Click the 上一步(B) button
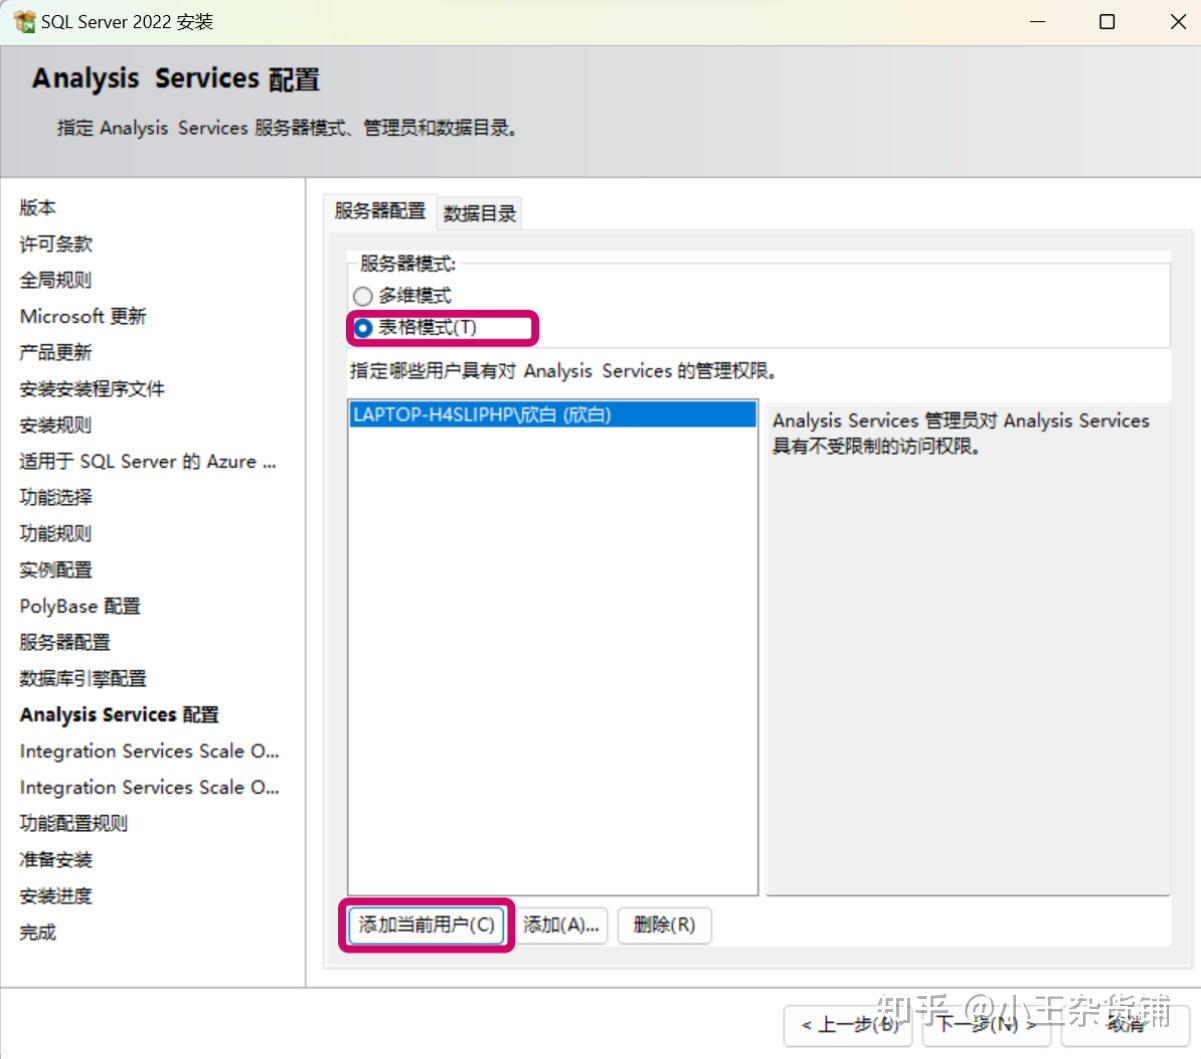Viewport: 1201px width, 1059px height. [x=847, y=1026]
